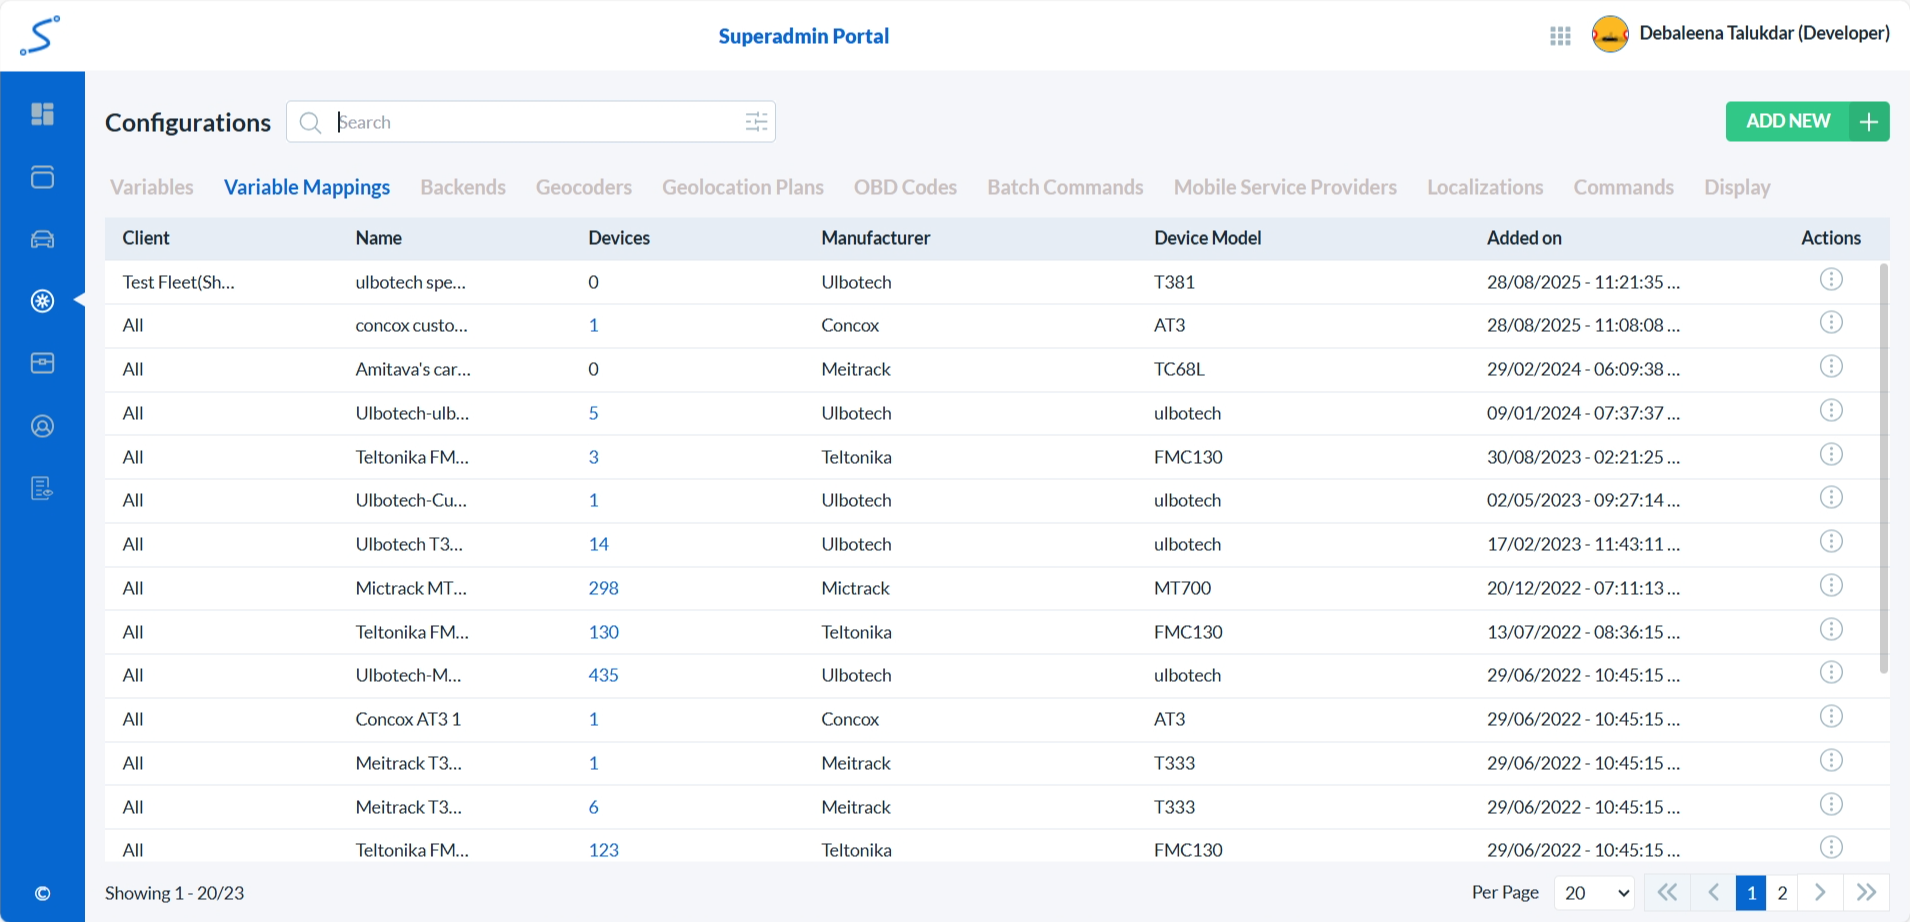
Task: Click the copyright icon at sidebar bottom
Action: (x=42, y=893)
